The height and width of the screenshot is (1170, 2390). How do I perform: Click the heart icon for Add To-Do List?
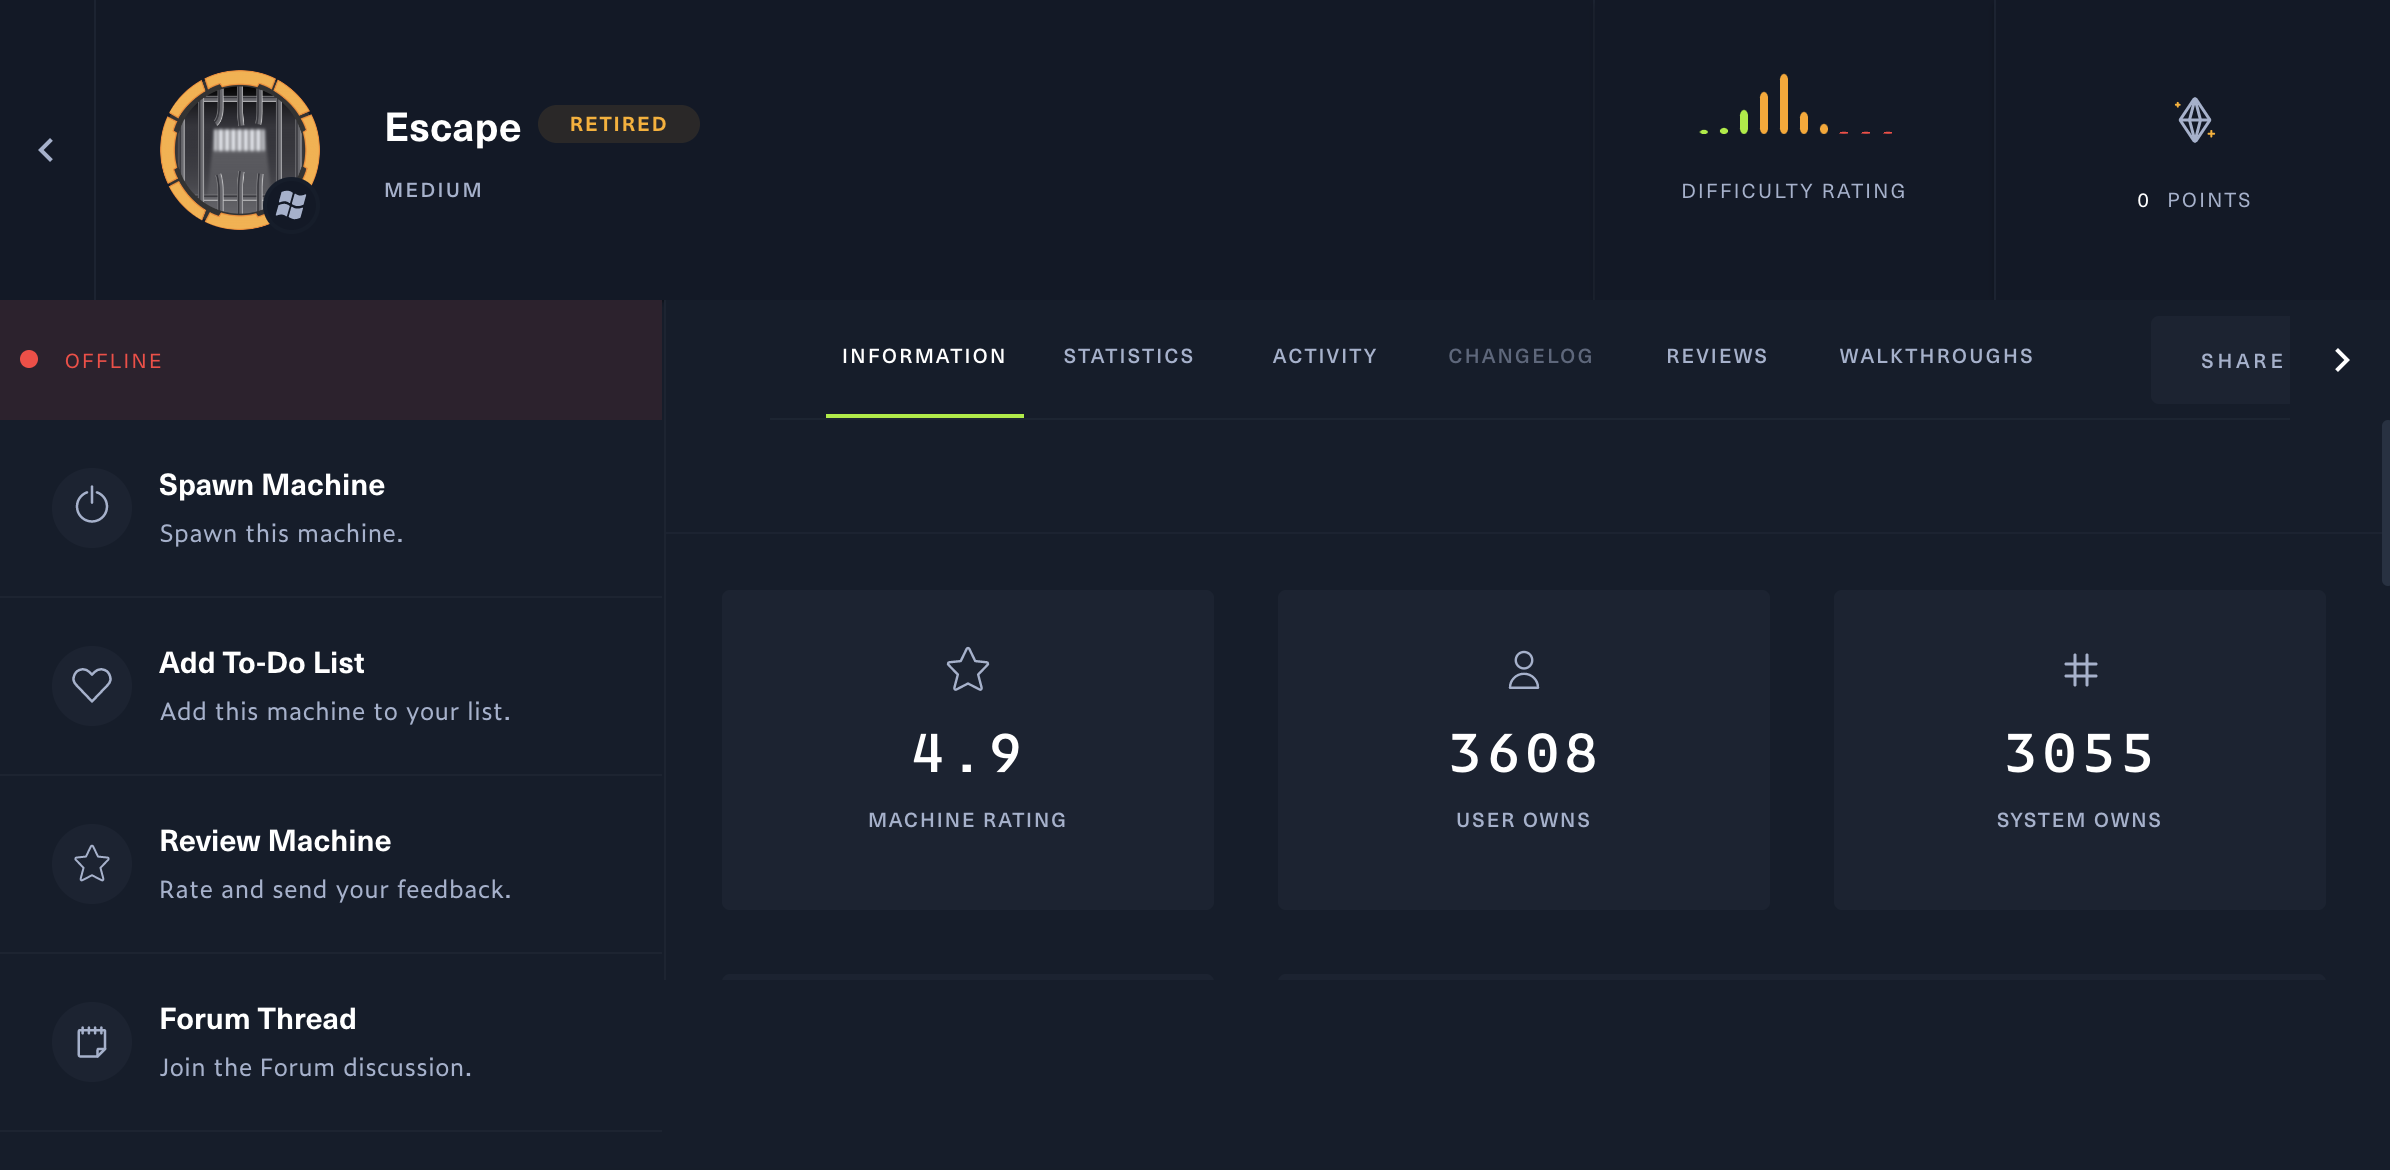click(91, 685)
